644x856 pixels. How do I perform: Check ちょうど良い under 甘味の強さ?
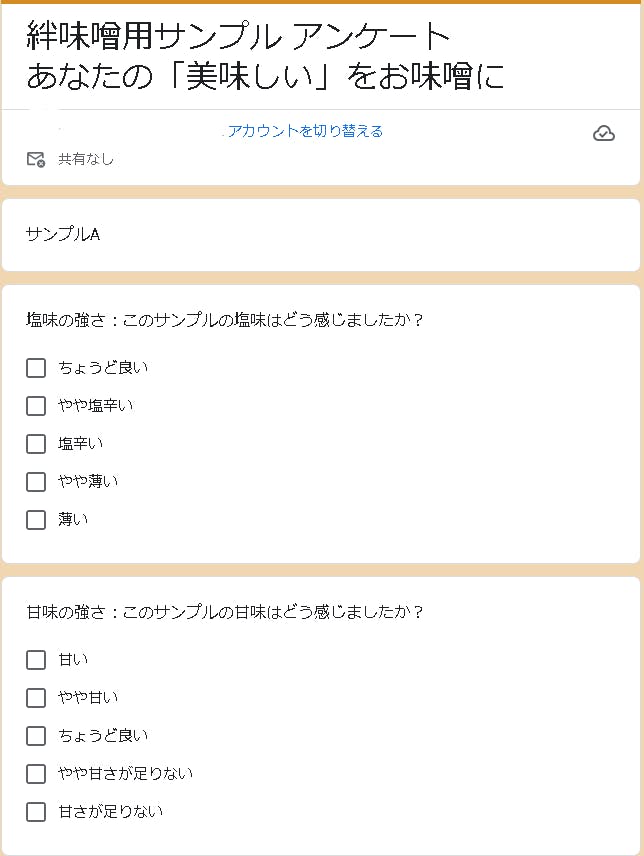pyautogui.click(x=36, y=736)
